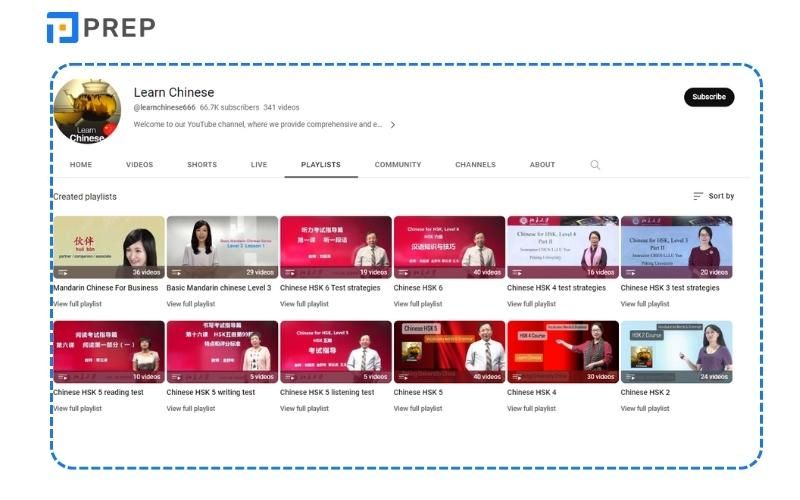The image size is (800, 500).
Task: Click the Chinese HSK 5 title link
Action: (418, 392)
